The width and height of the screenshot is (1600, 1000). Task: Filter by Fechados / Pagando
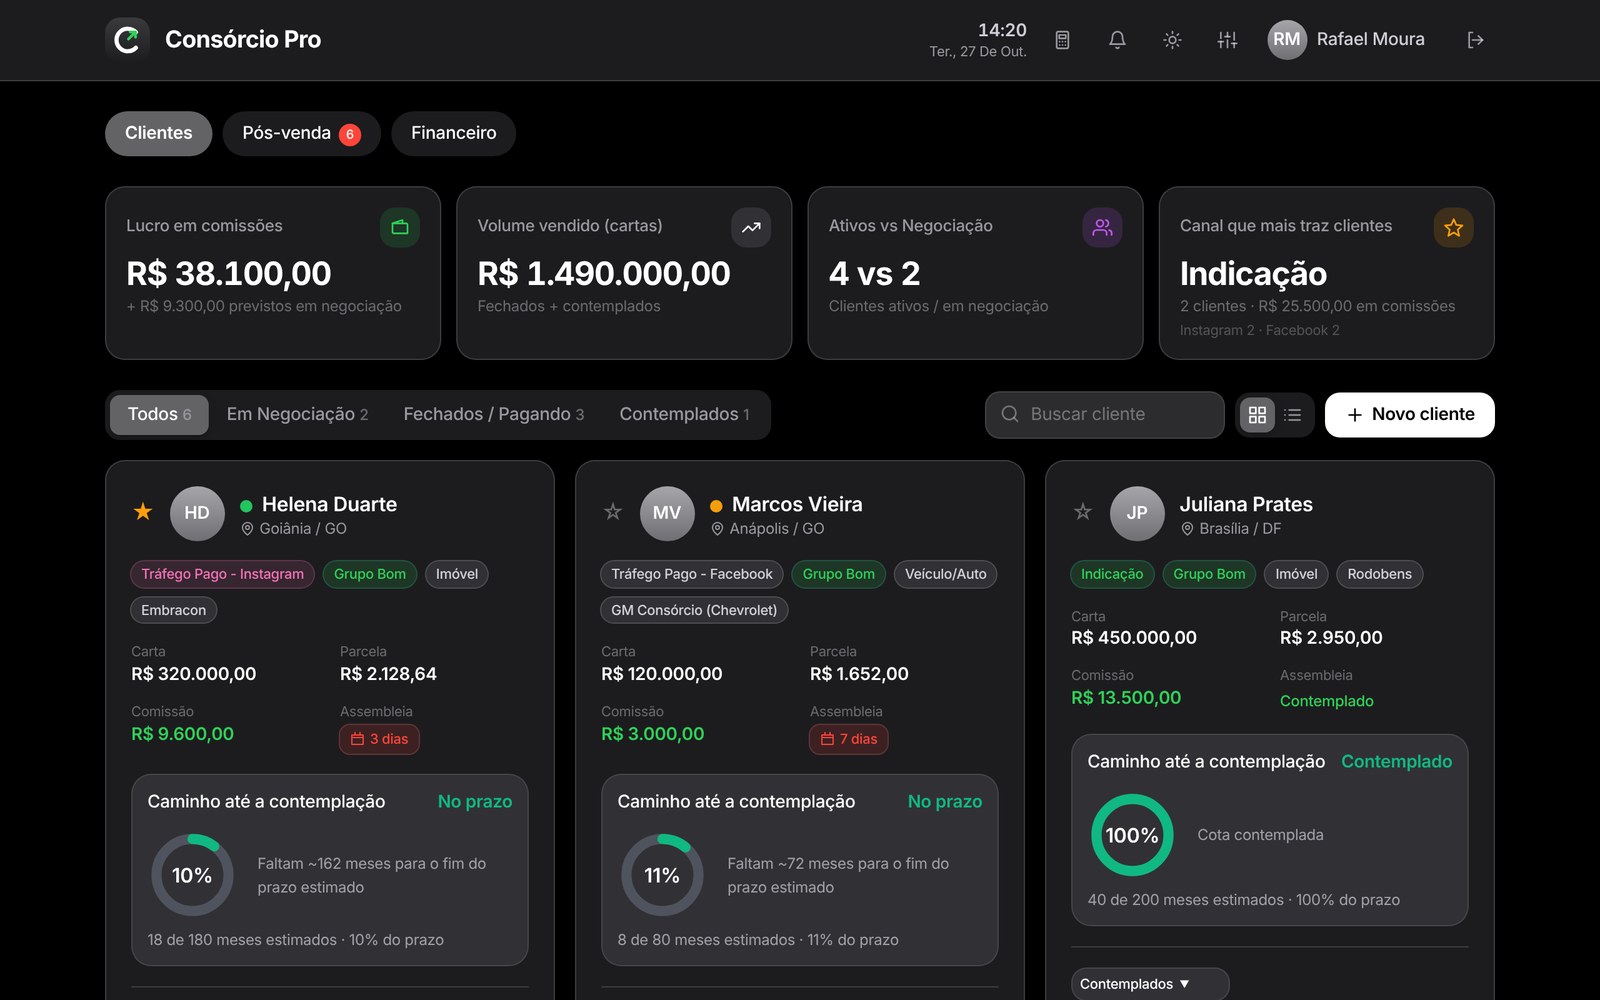pyautogui.click(x=494, y=414)
